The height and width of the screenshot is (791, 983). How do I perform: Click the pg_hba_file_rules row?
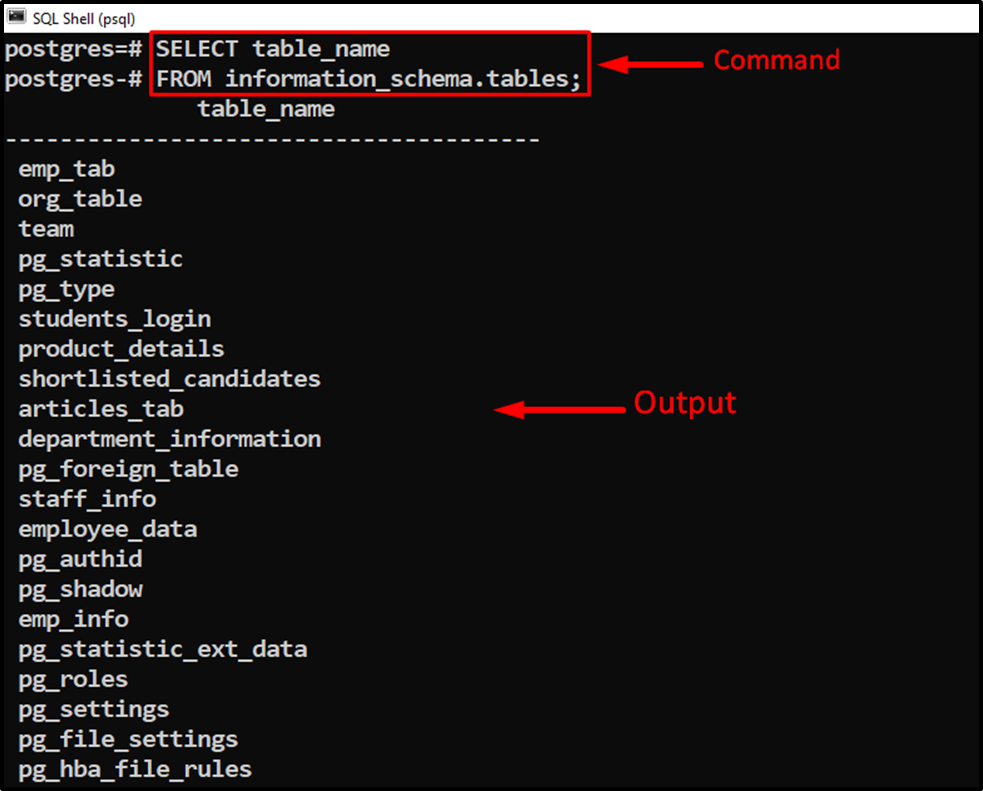pos(135,770)
